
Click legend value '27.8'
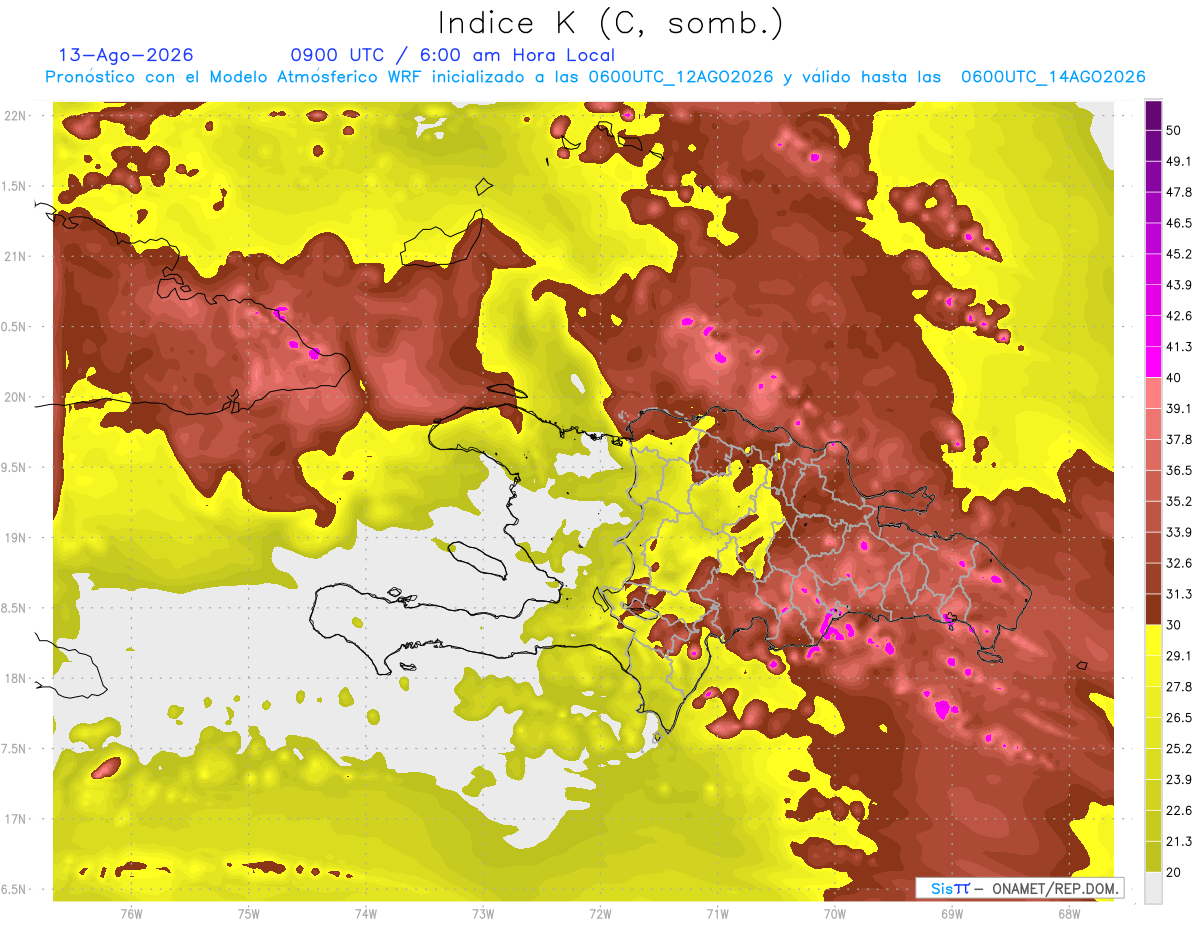coord(1178,687)
